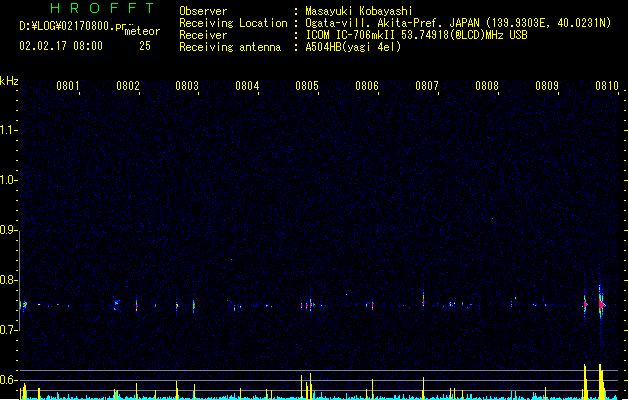Click the HROFFT title text
Viewport: 629px width, 400px height.
(x=102, y=8)
